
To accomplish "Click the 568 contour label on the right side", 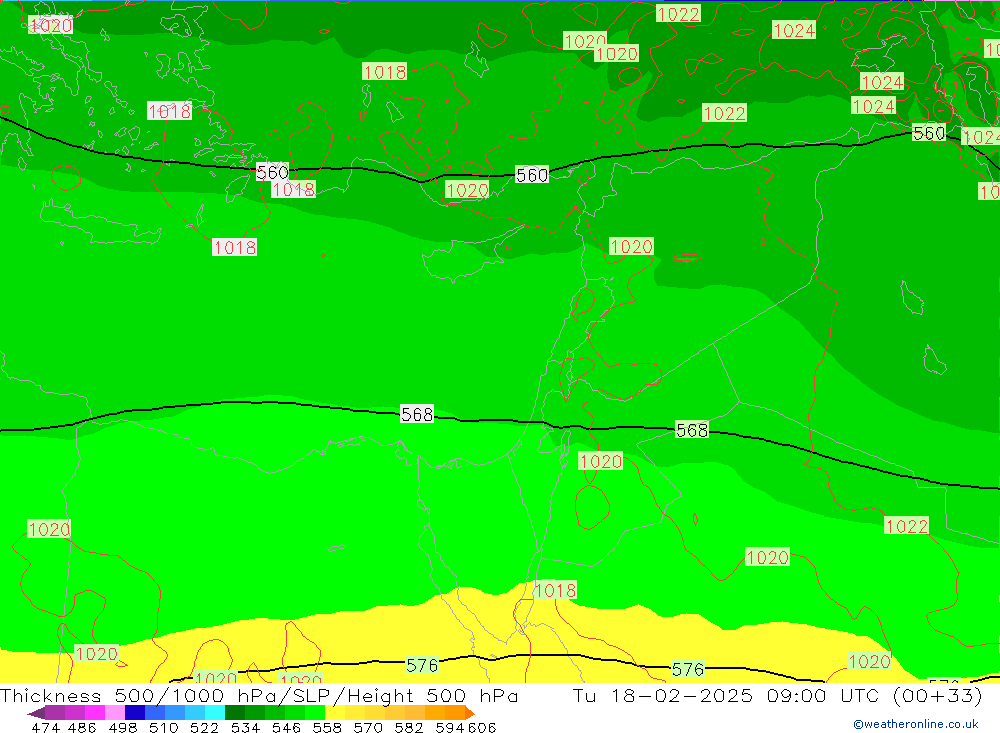I will 692,430.
